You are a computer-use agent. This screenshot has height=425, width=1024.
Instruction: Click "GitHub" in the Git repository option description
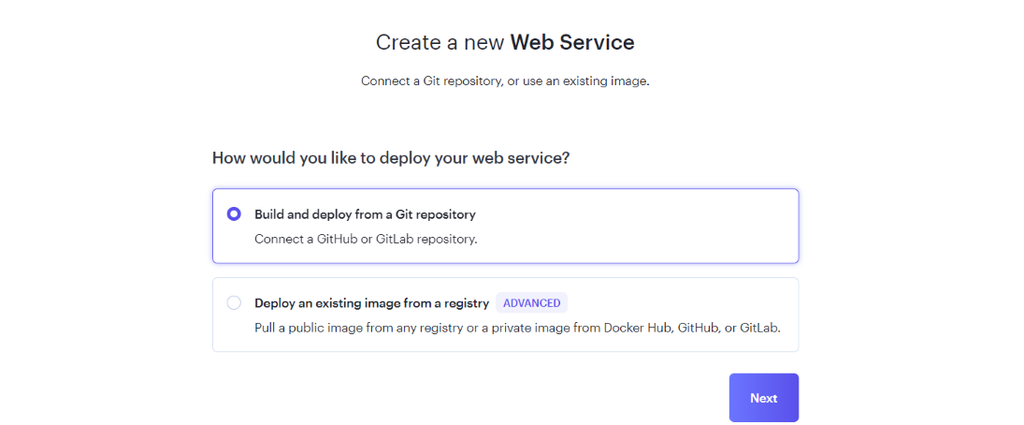(339, 239)
